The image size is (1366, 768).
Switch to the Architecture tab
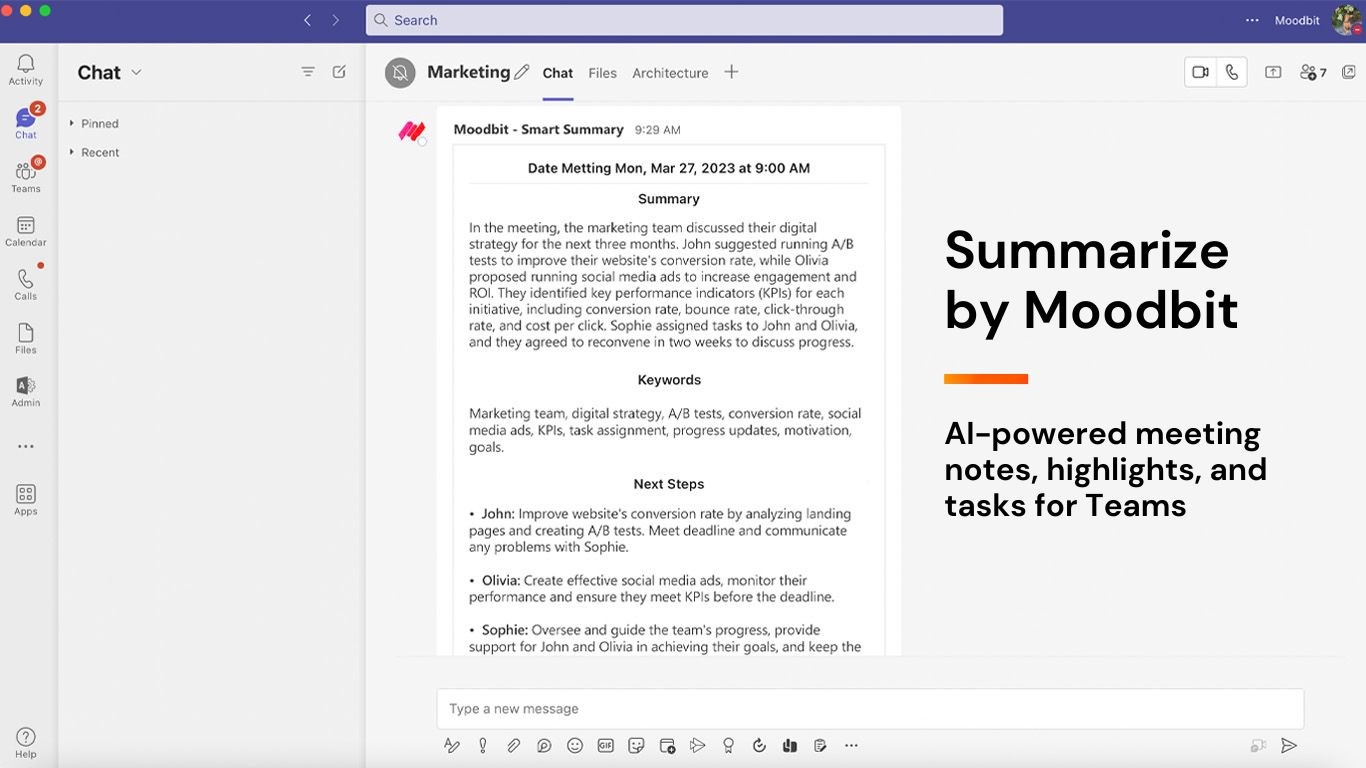pos(670,73)
